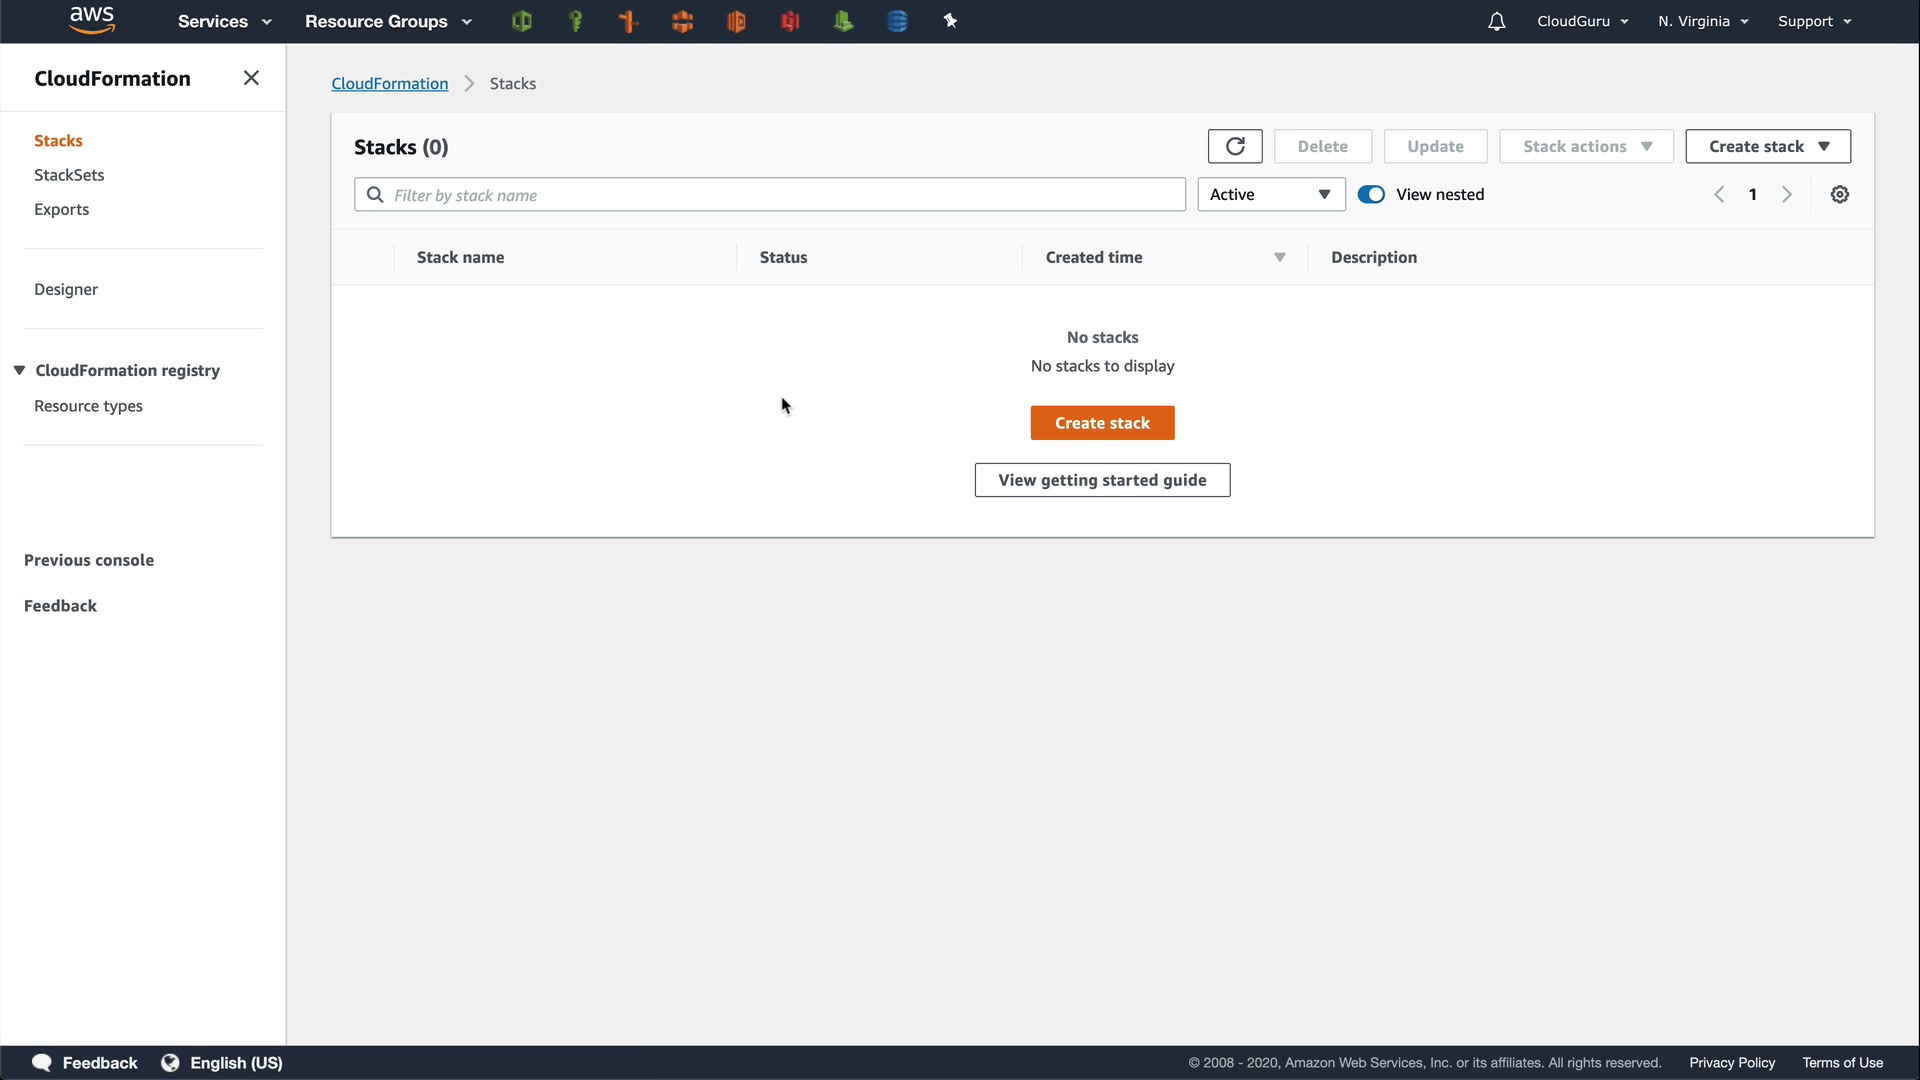
Task: Click the white pushpin icon in the navbar
Action: (x=951, y=21)
